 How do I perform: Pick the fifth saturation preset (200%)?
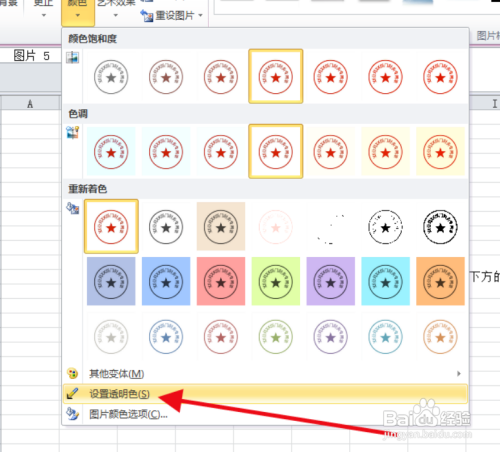pos(331,77)
